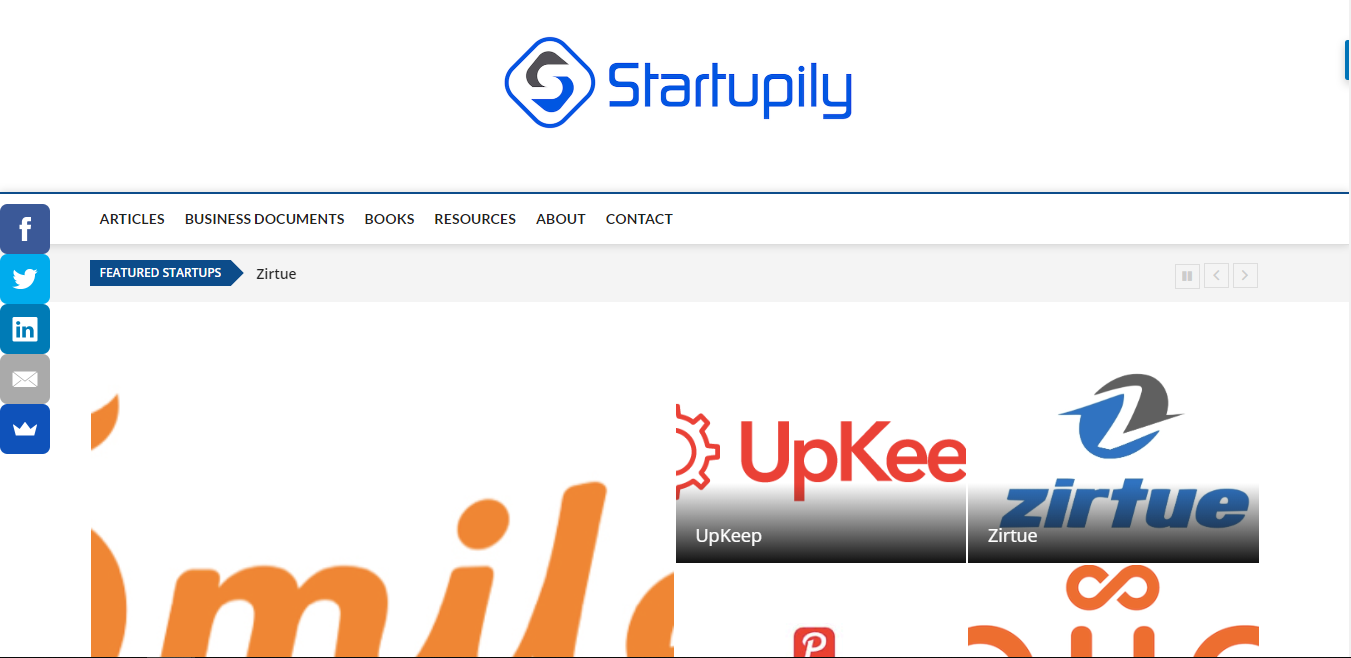The image size is (1351, 658).
Task: Share the page on Facebook
Action: [25, 229]
